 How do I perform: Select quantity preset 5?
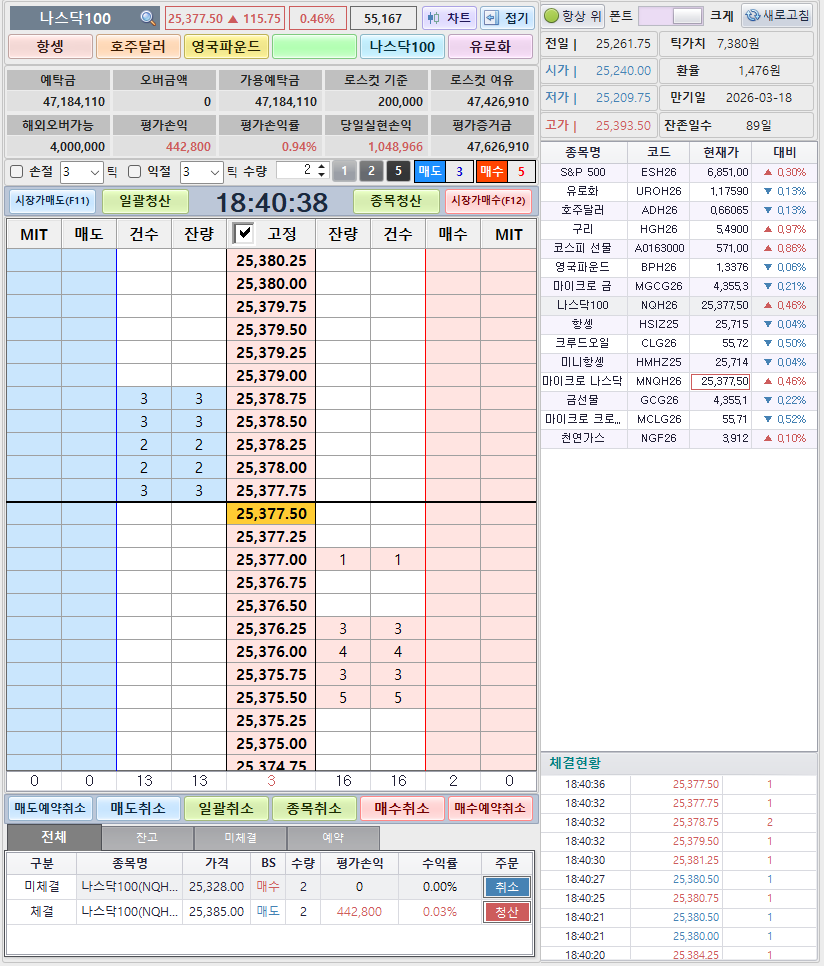[x=400, y=171]
